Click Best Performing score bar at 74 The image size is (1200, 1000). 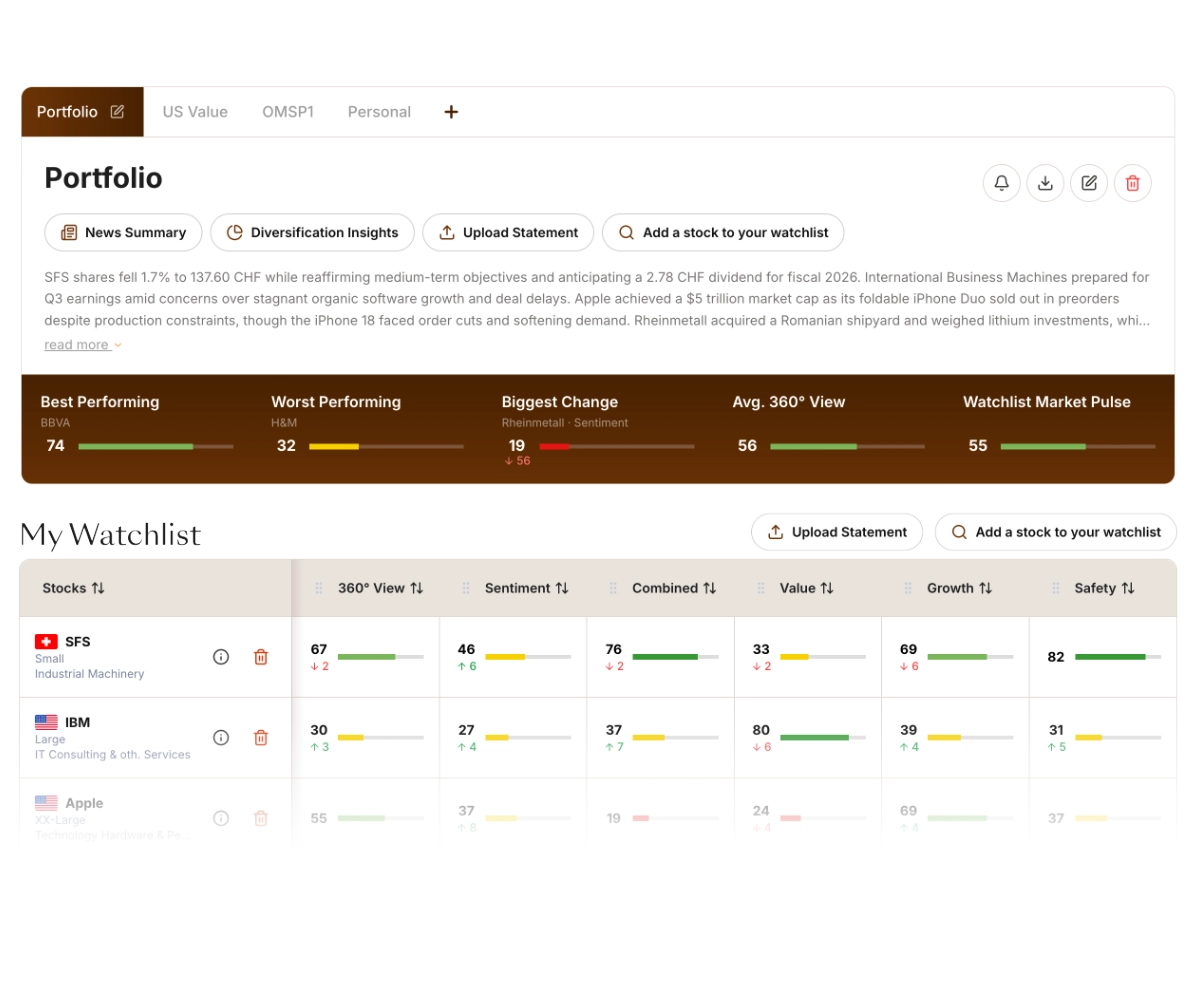coord(156,446)
